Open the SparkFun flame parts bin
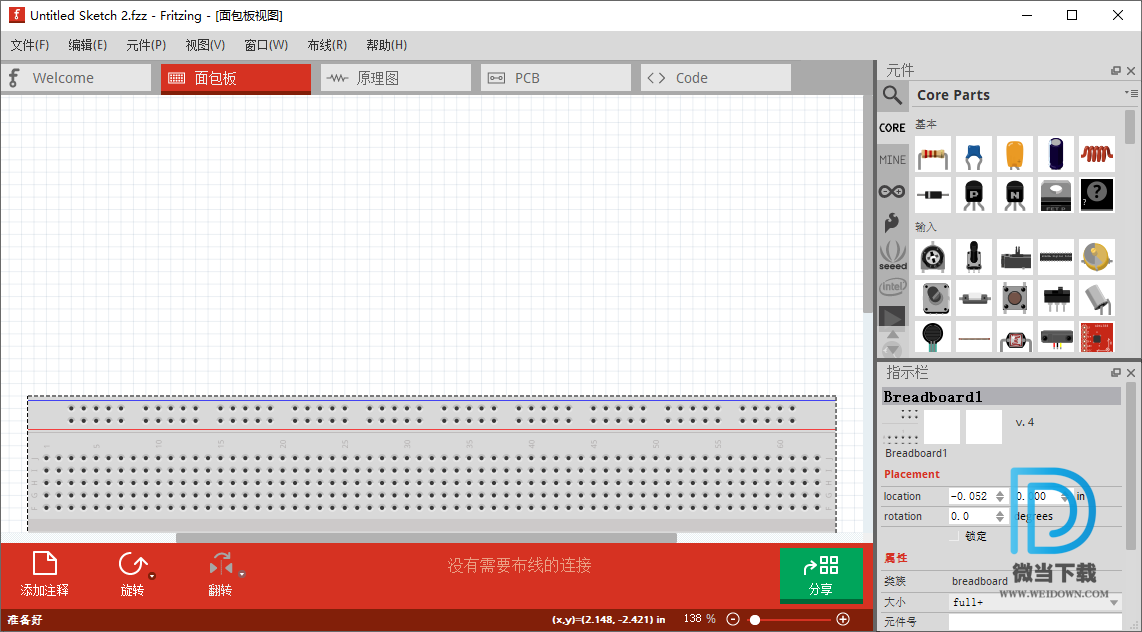The image size is (1142, 632). (x=892, y=222)
